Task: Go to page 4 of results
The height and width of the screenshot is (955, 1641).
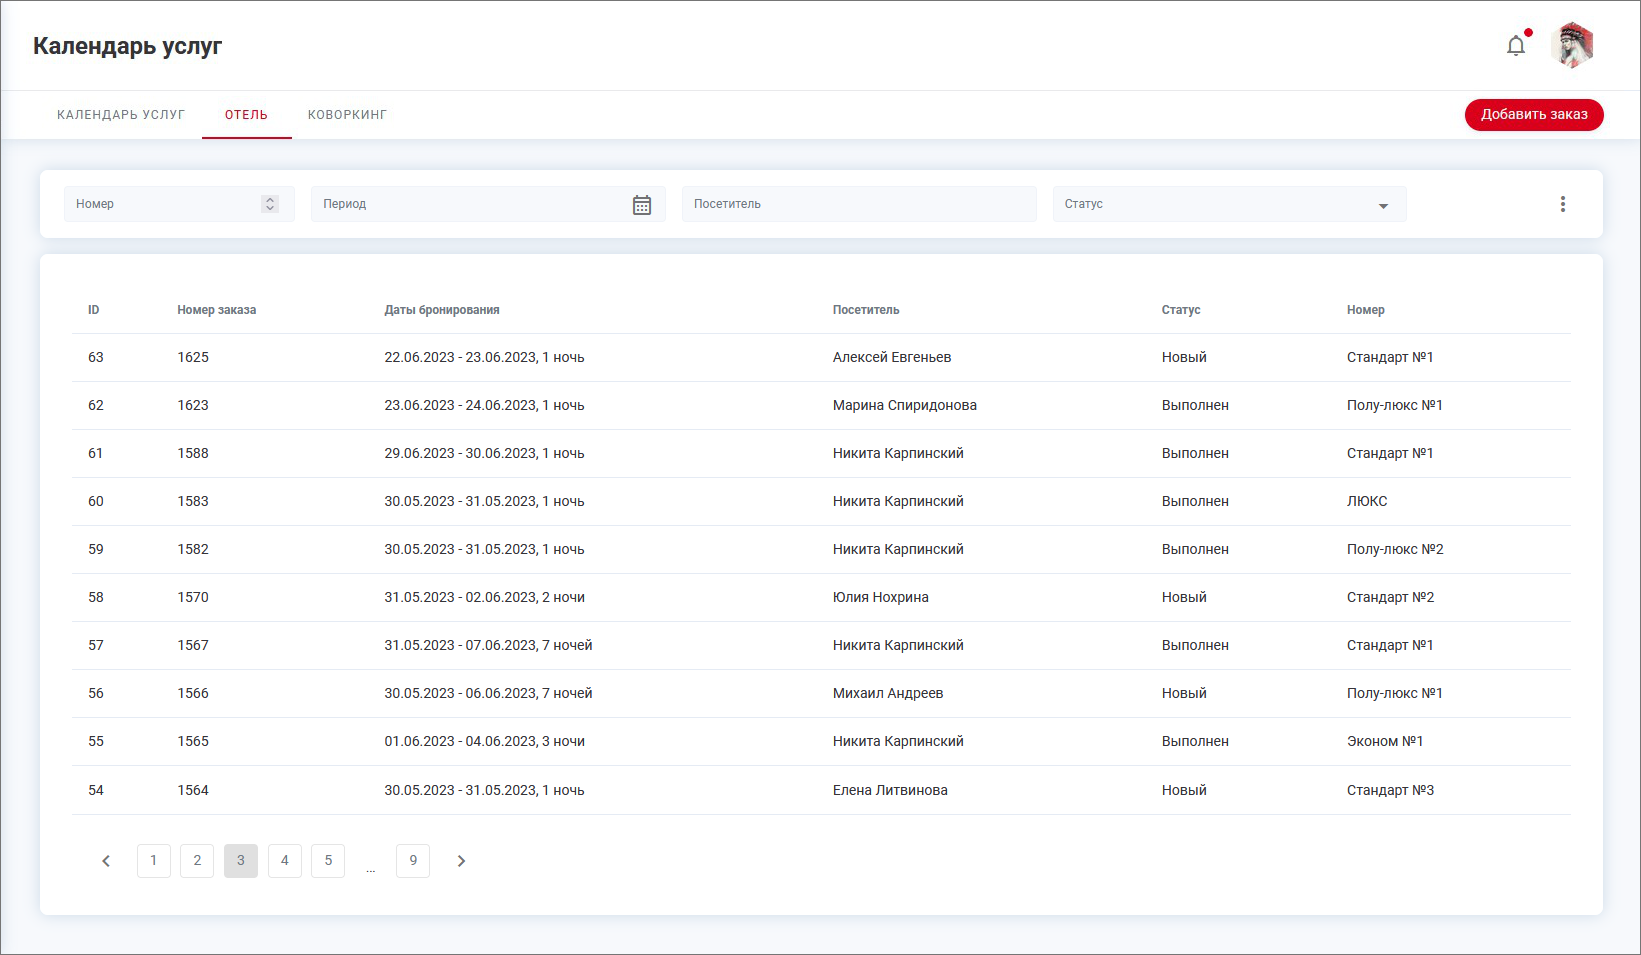Action: (285, 861)
